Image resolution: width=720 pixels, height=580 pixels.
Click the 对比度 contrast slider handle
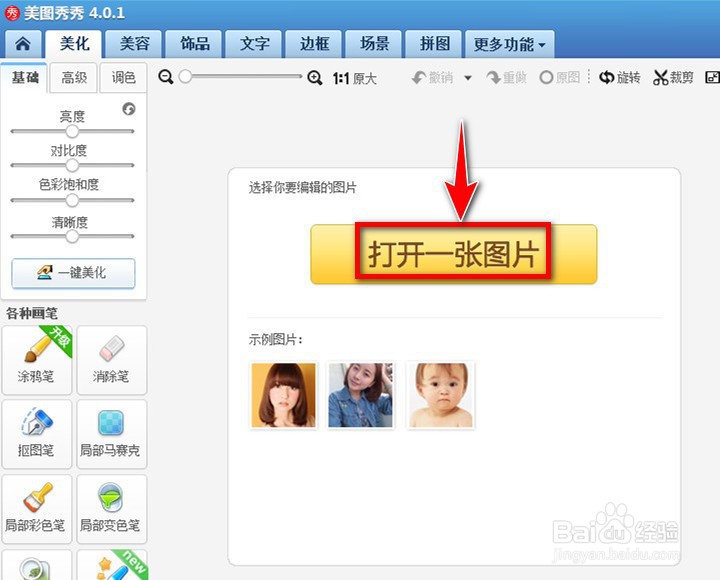72,165
